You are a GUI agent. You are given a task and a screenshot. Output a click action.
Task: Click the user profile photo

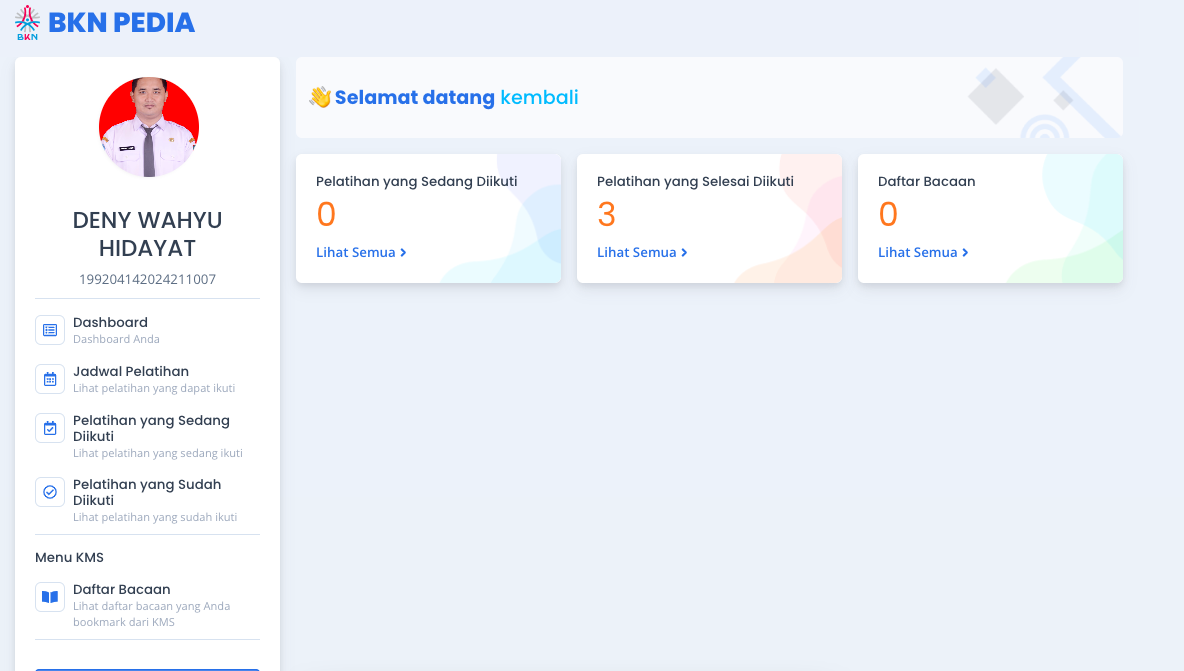149,127
